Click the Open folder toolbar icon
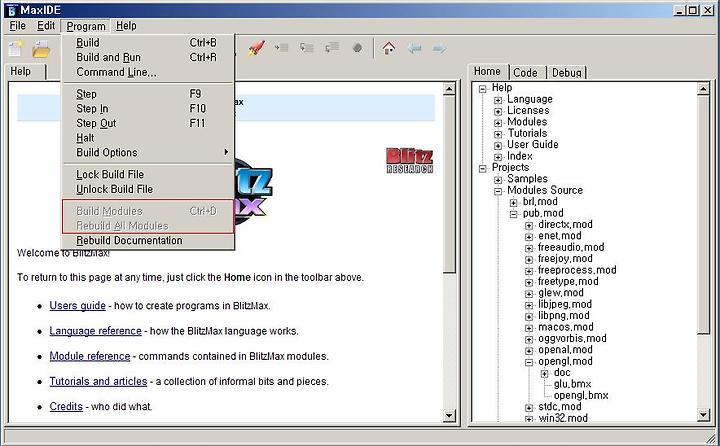Viewport: 720px width, 446px height. pyautogui.click(x=40, y=49)
